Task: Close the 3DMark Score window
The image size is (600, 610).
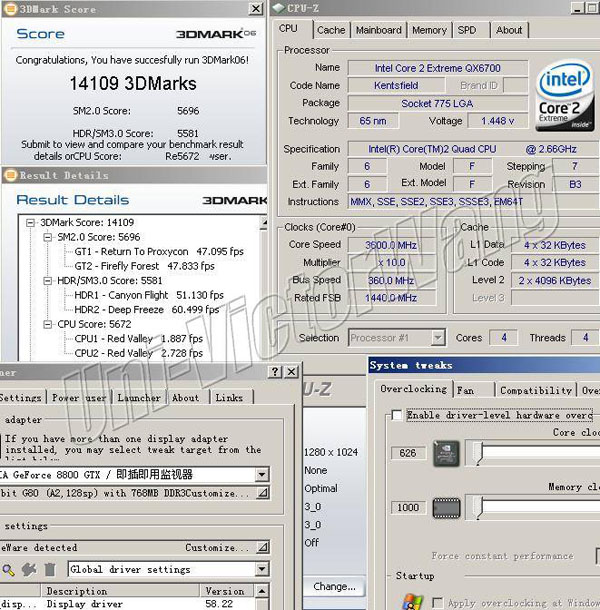Action: (x=256, y=9)
